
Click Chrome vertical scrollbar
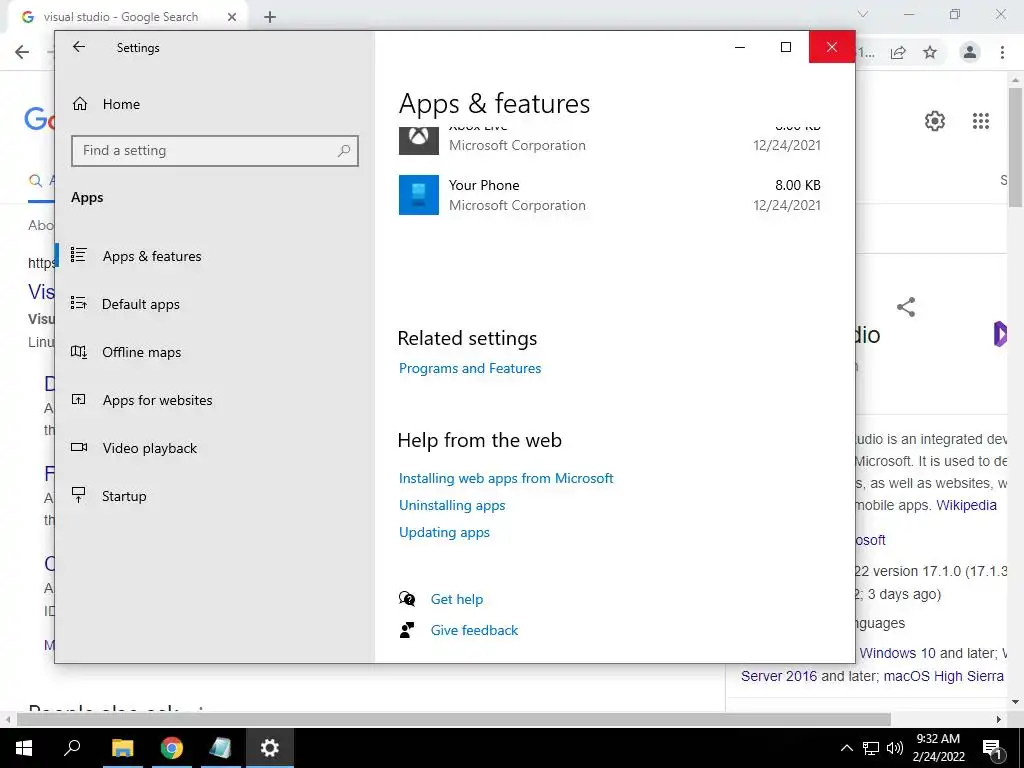[x=1015, y=147]
